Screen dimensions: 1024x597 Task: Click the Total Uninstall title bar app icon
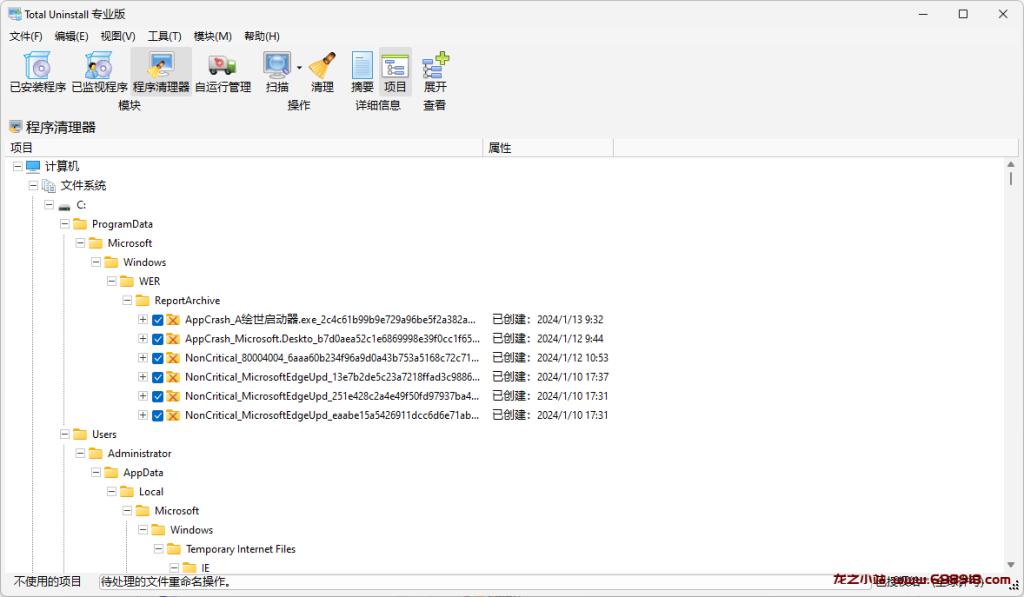14,14
